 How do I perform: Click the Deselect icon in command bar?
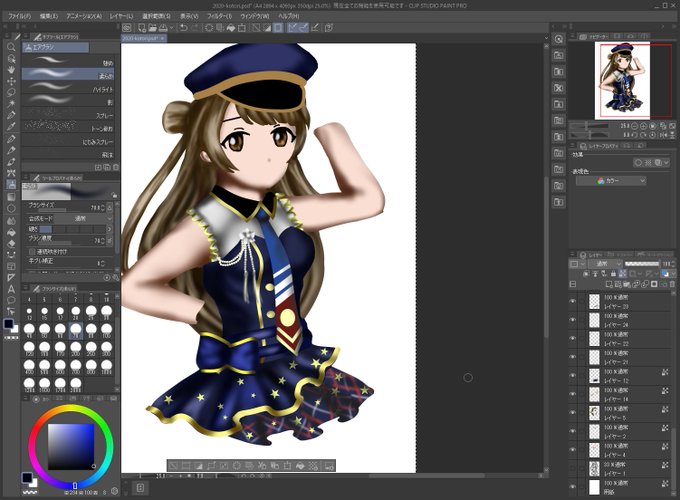pos(257,28)
